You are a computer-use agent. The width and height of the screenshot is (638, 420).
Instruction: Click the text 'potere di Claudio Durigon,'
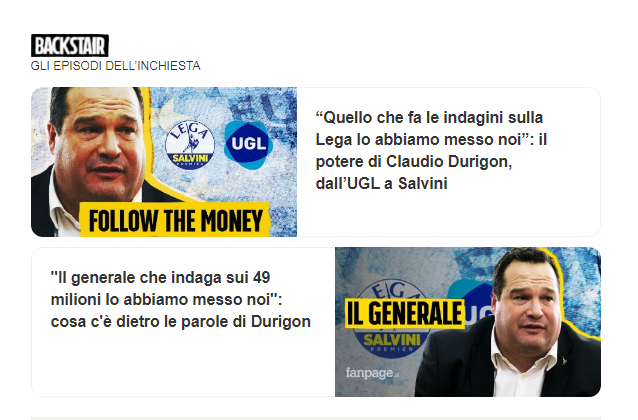[x=414, y=161]
